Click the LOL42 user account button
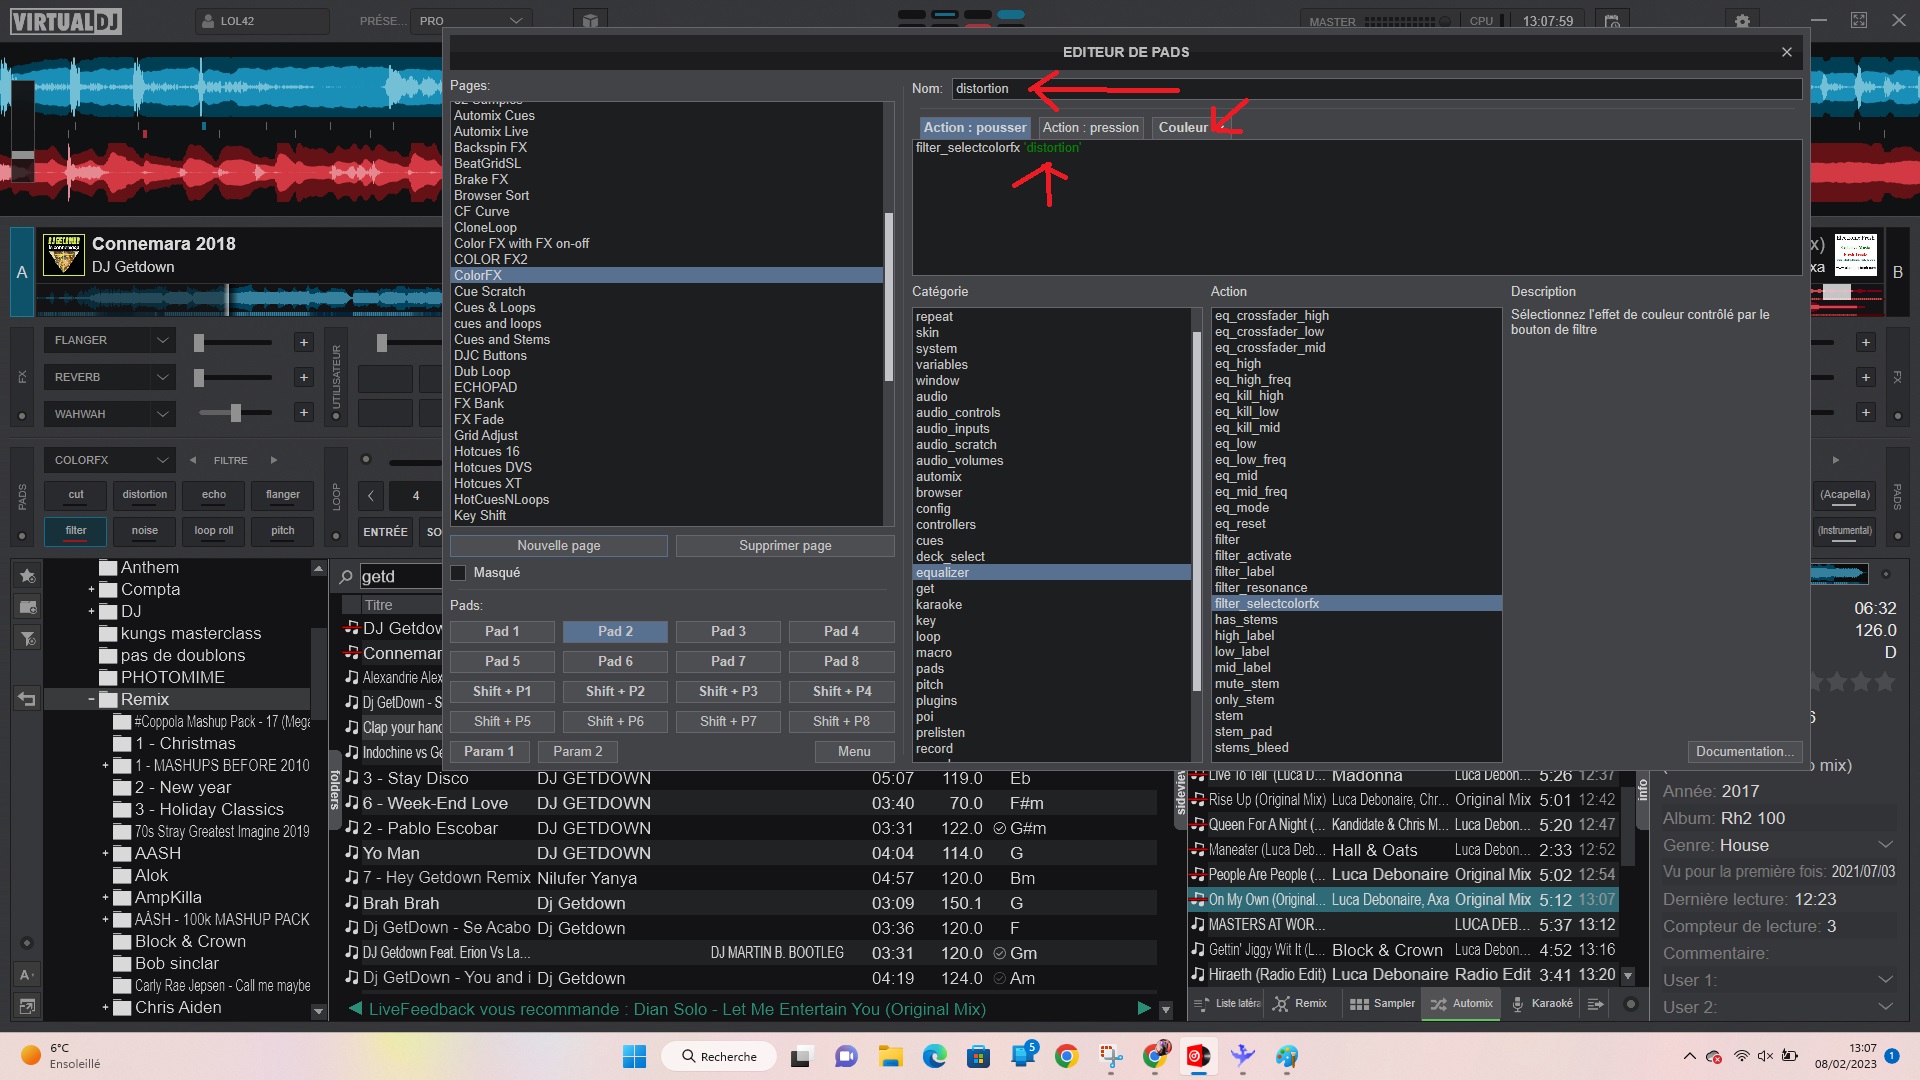This screenshot has width=1920, height=1080. (262, 21)
